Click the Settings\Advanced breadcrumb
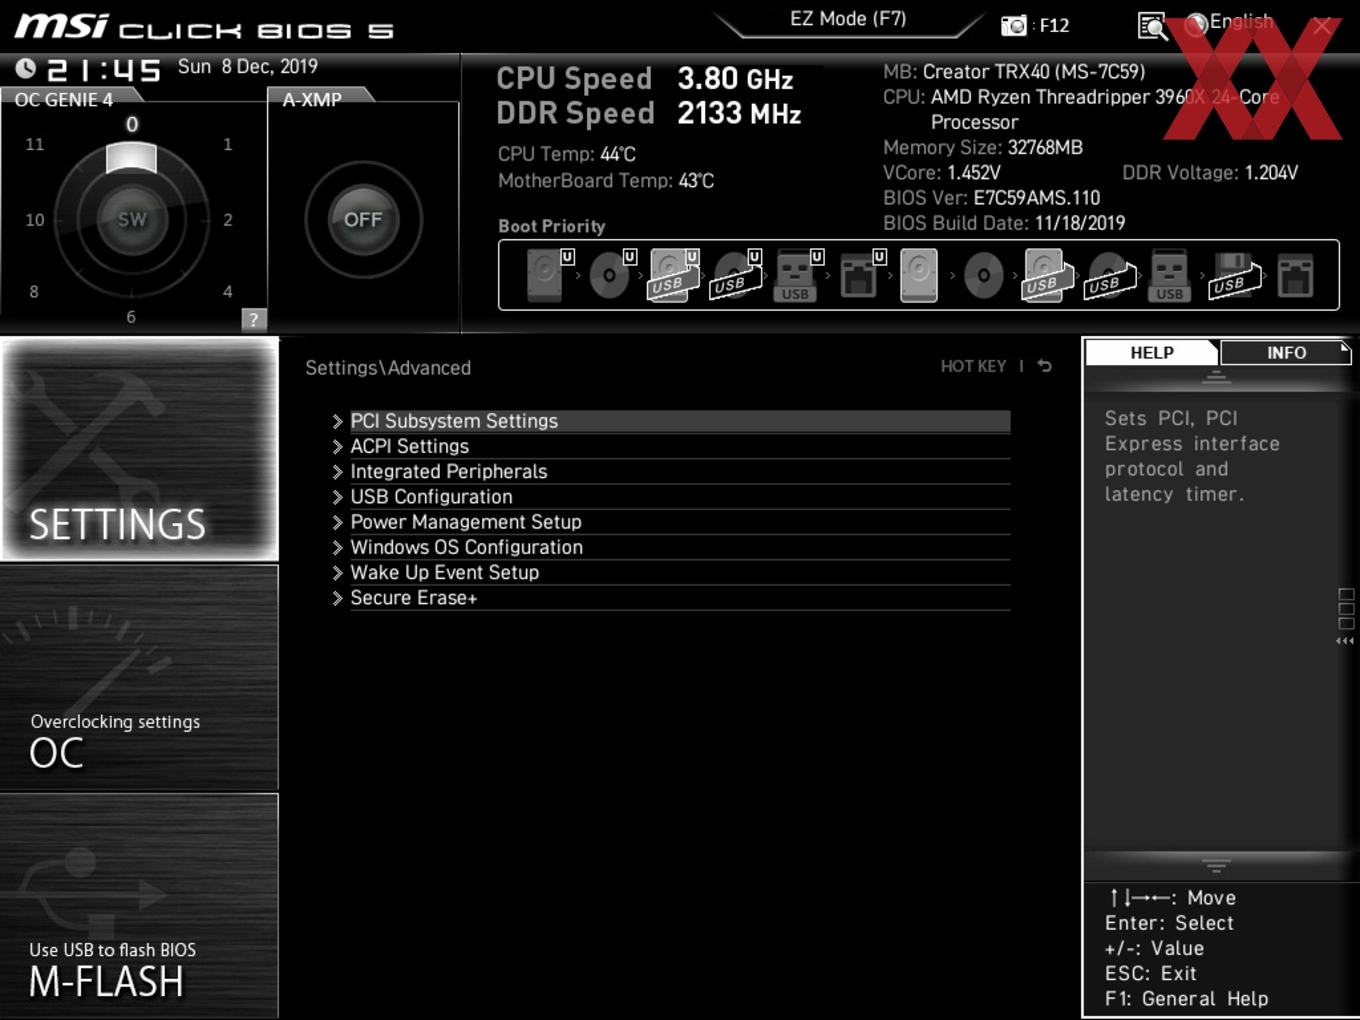Screen dimensions: 1360x1020 pyautogui.click(x=388, y=368)
